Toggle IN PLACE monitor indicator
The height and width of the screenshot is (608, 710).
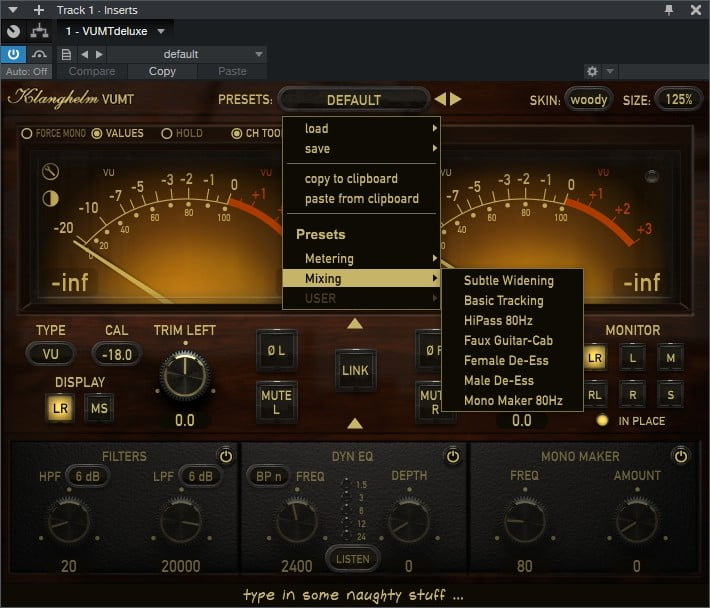602,420
